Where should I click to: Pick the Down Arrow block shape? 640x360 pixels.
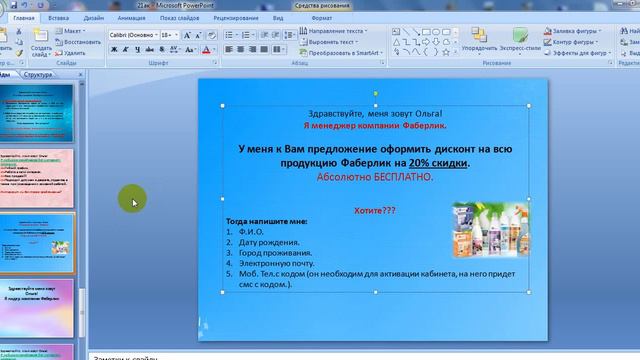436,42
